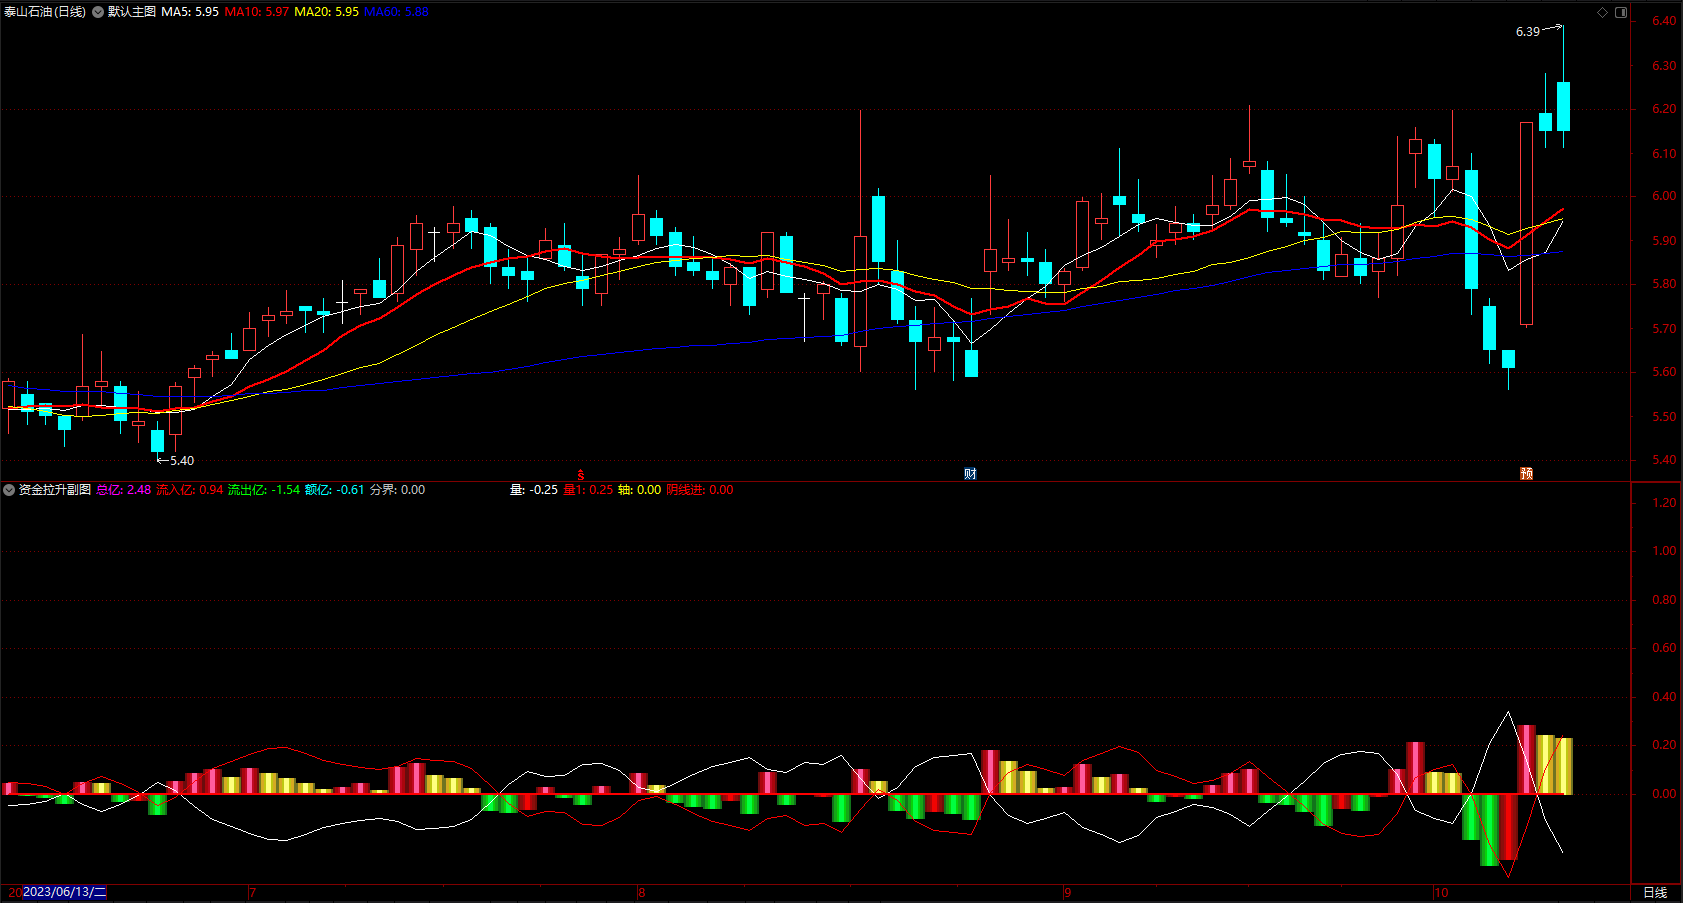1683x903 pixels.
Task: Click the 轴: 0.00 value
Action: click(639, 490)
